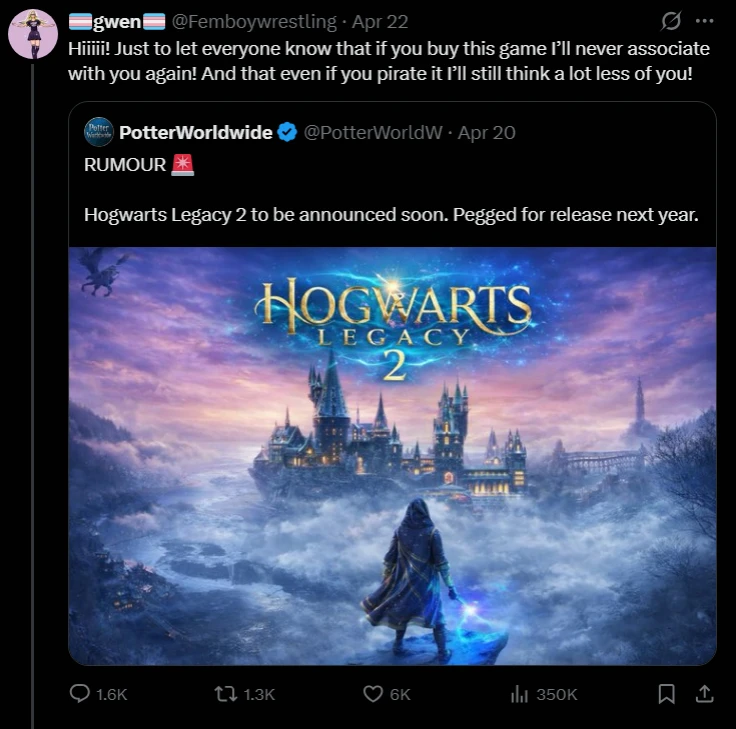Open the three-dot more options menu
The image size is (736, 729).
(x=704, y=21)
